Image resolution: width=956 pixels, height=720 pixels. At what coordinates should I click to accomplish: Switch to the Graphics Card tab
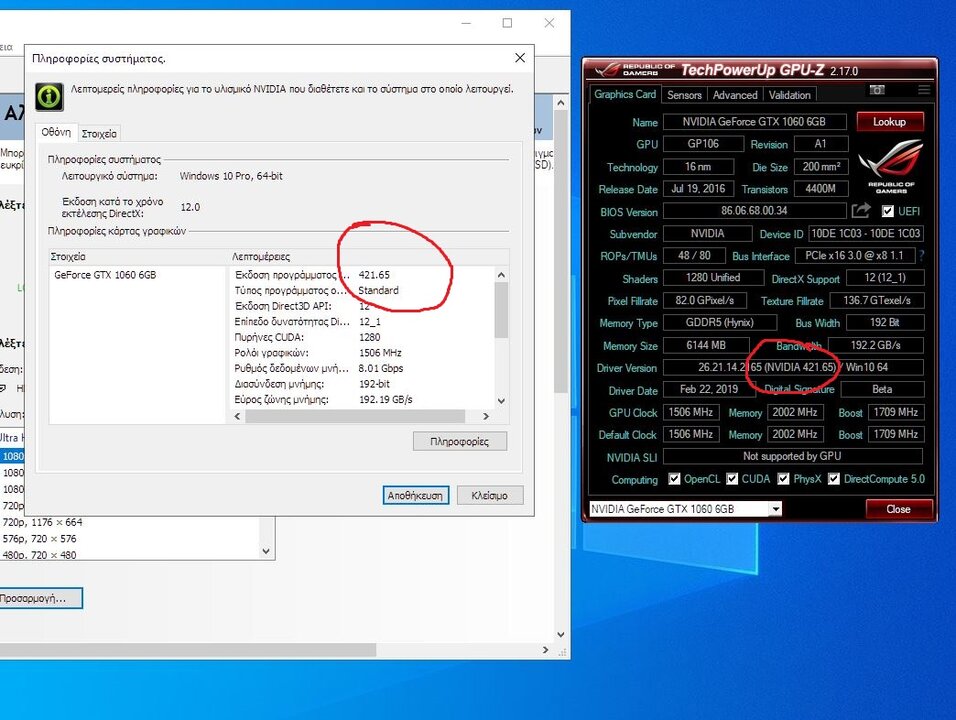tap(624, 94)
